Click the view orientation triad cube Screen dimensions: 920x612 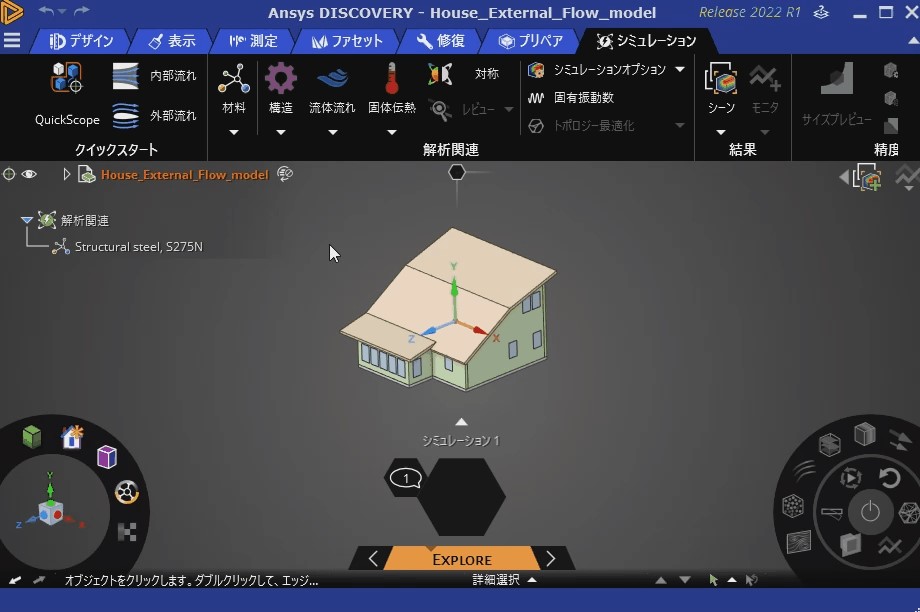pos(50,513)
